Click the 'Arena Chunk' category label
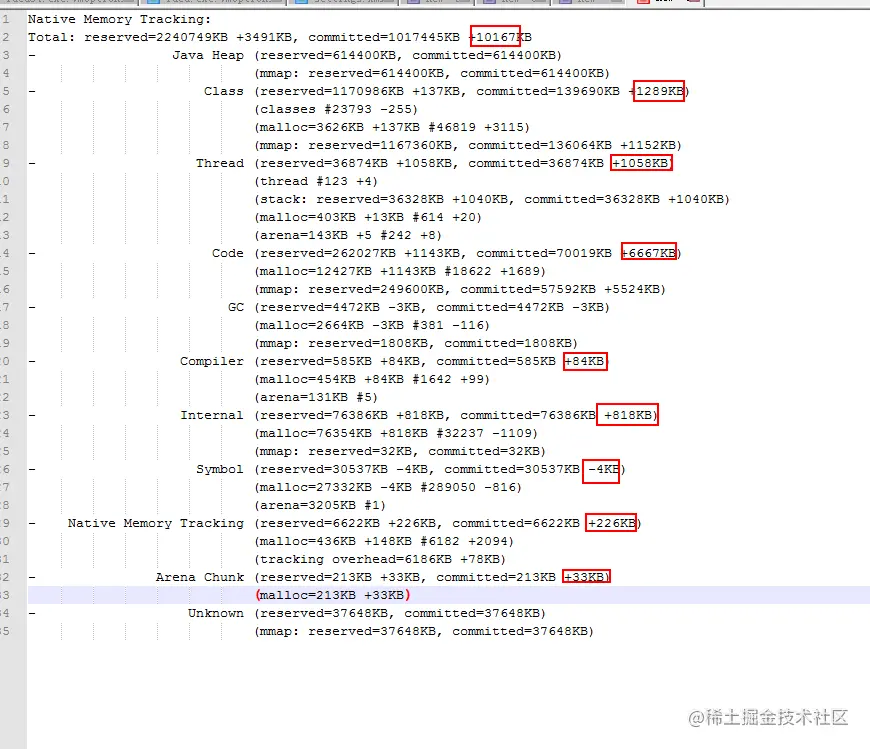Viewport: 870px width, 749px height. click(x=200, y=578)
